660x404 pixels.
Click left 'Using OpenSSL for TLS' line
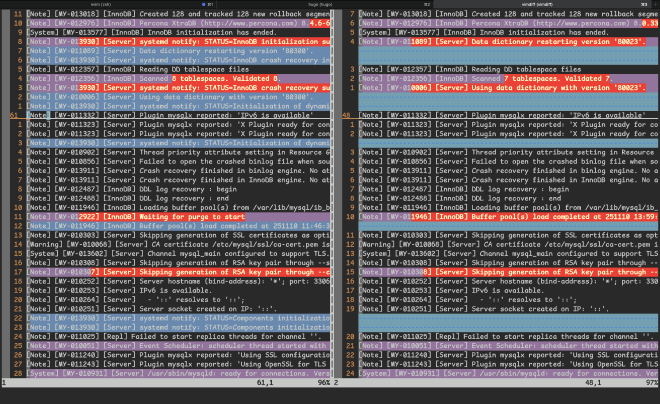tap(178, 365)
